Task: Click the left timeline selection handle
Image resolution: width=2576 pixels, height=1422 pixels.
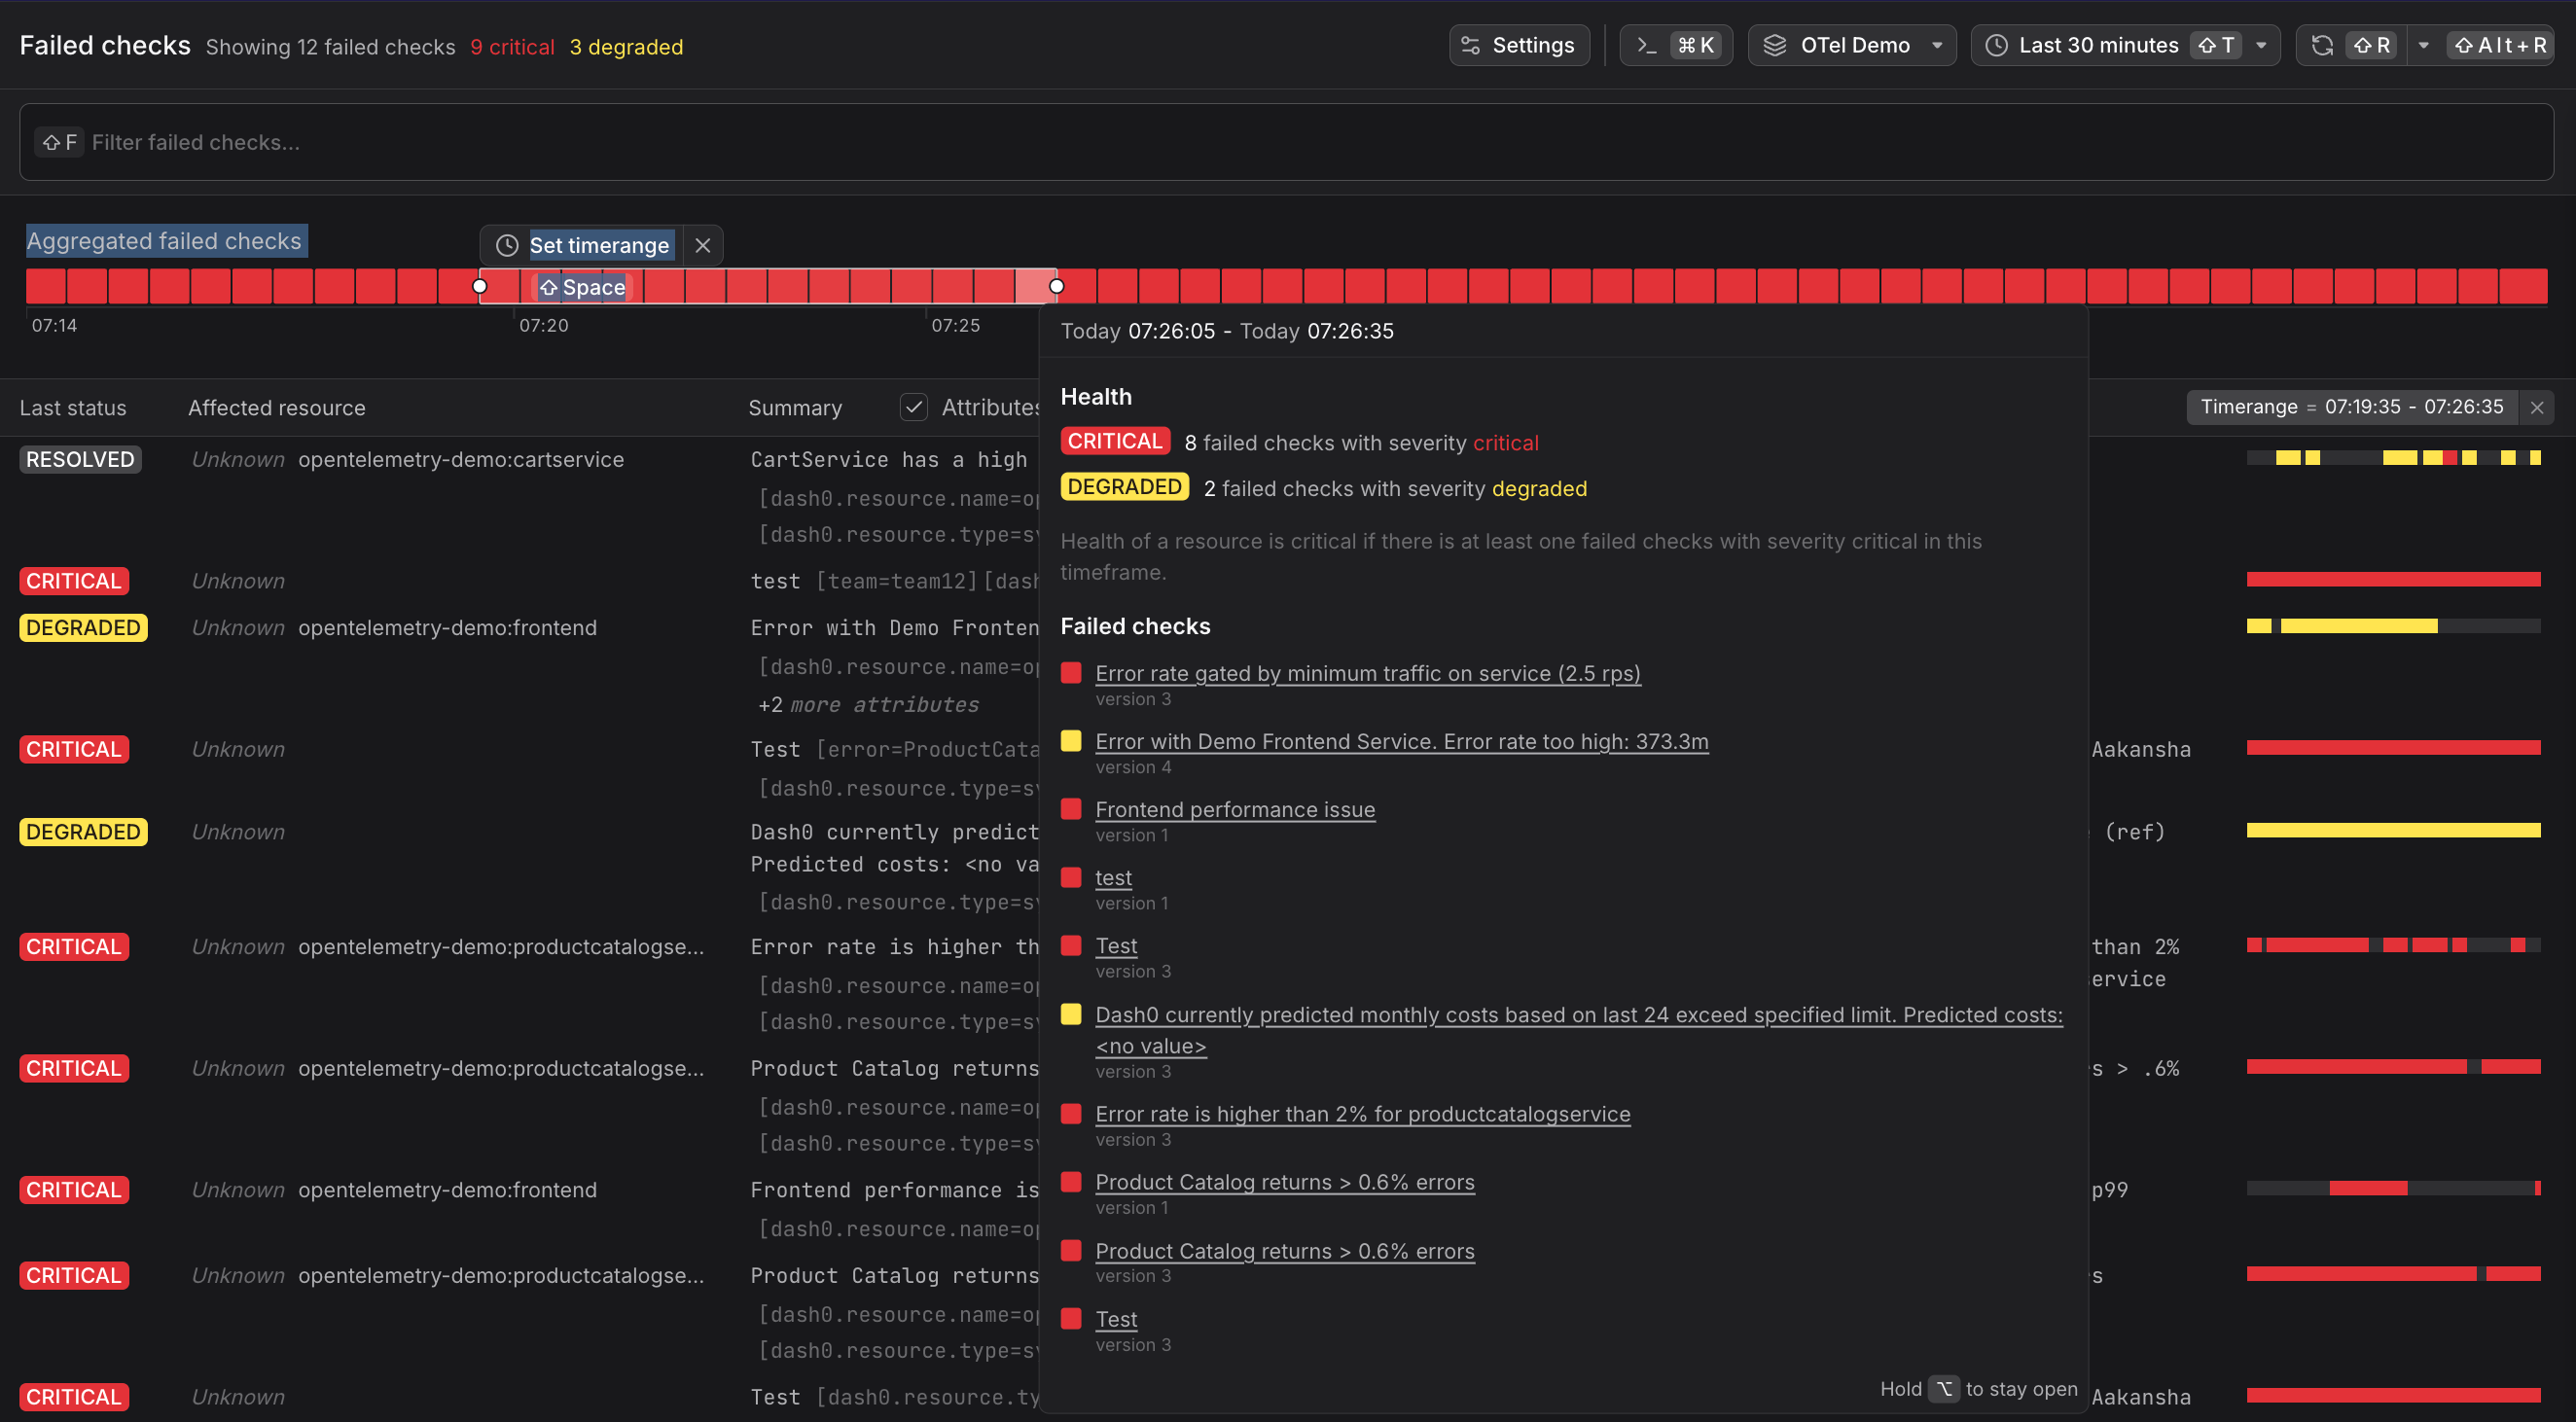Action: point(480,286)
